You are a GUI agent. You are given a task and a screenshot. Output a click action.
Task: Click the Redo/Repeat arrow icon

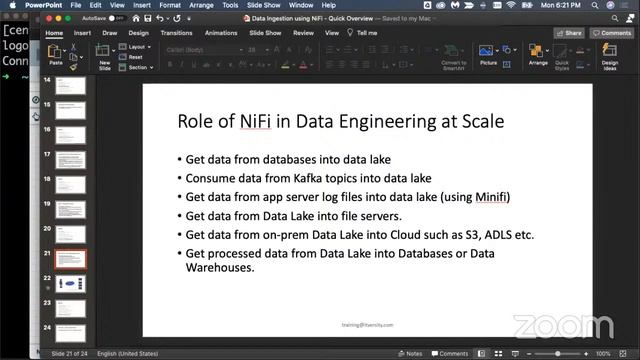(x=177, y=18)
